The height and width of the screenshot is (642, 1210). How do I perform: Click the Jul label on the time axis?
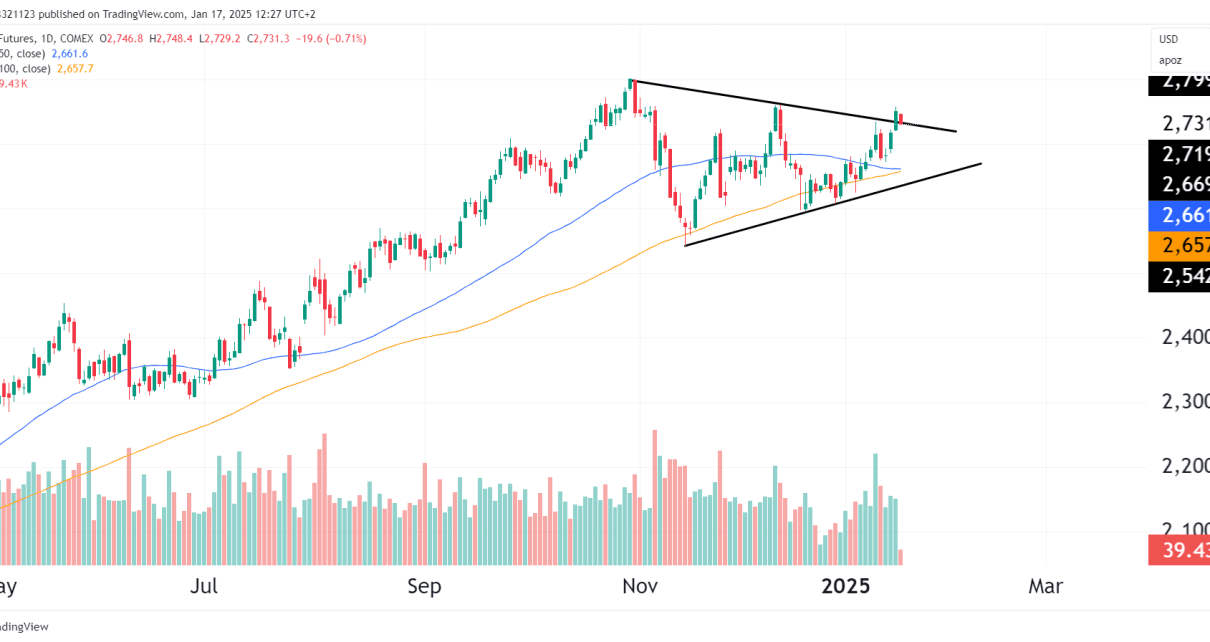pyautogui.click(x=205, y=586)
